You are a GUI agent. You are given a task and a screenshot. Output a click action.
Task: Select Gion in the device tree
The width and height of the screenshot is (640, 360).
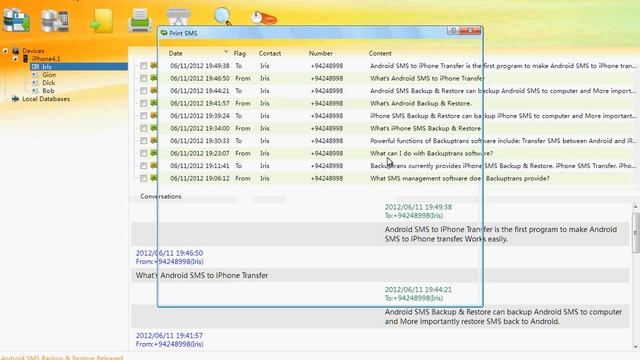[49, 75]
